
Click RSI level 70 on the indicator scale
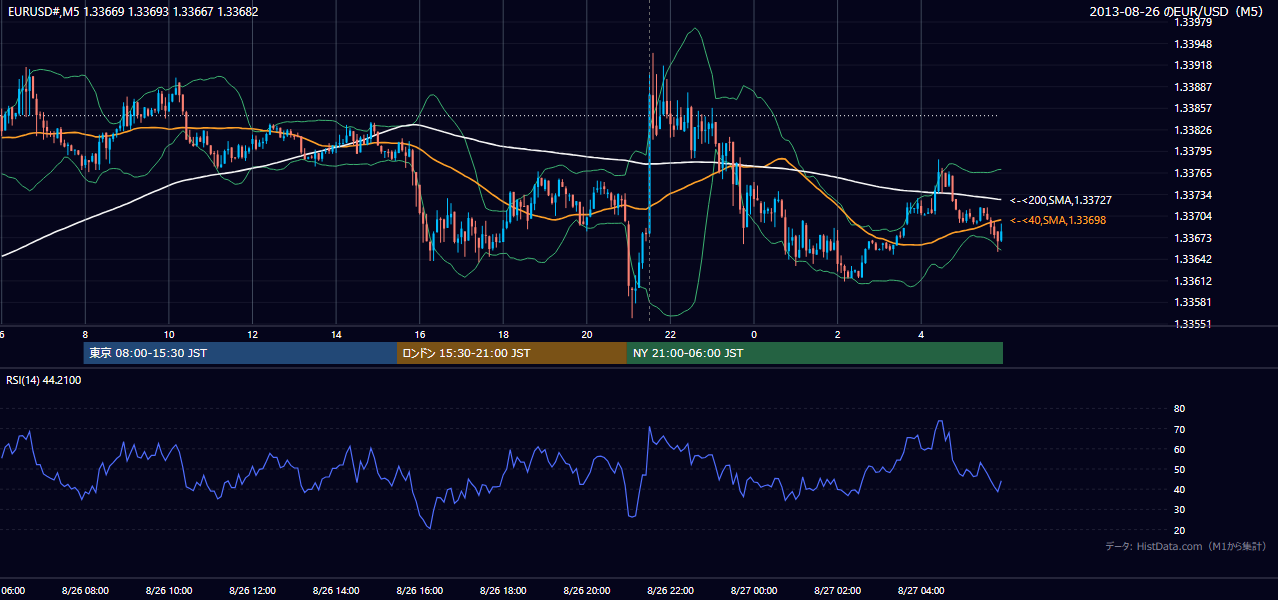click(1179, 429)
